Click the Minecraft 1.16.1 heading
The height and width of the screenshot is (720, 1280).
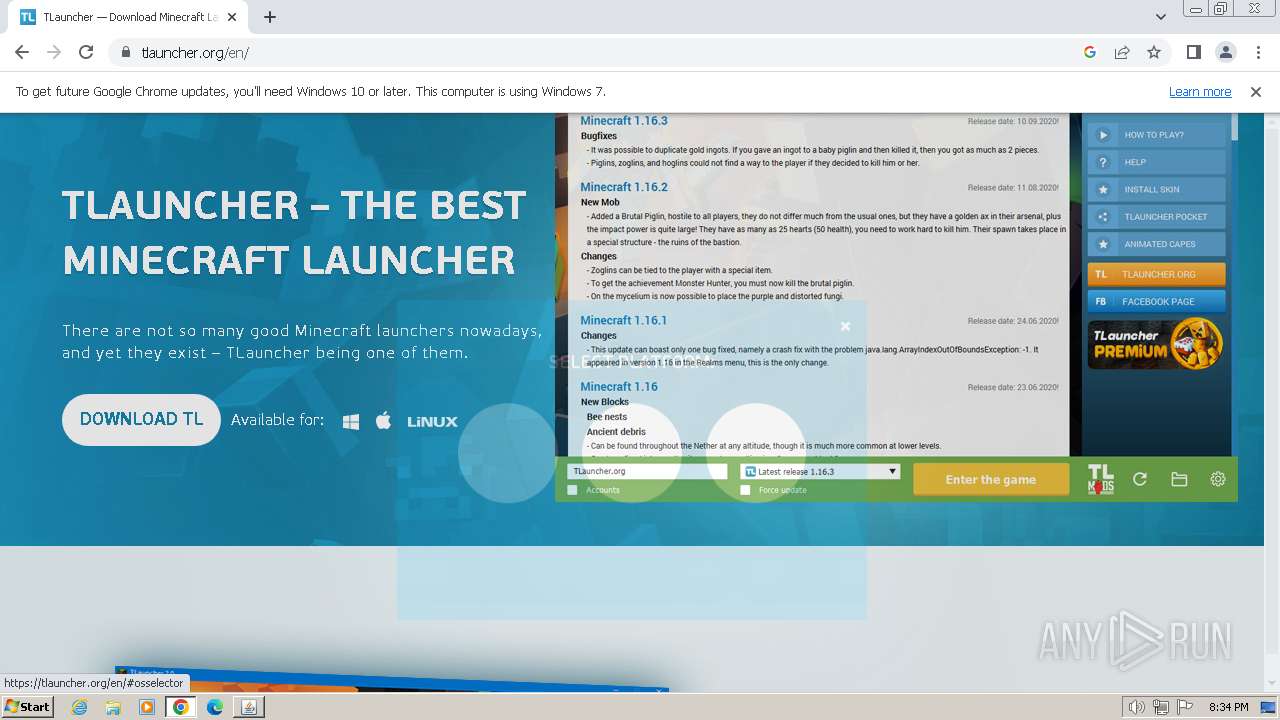624,320
